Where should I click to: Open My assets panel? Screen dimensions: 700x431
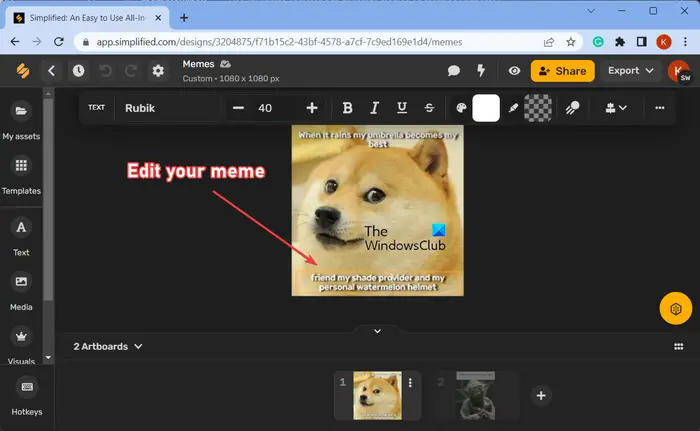click(21, 121)
